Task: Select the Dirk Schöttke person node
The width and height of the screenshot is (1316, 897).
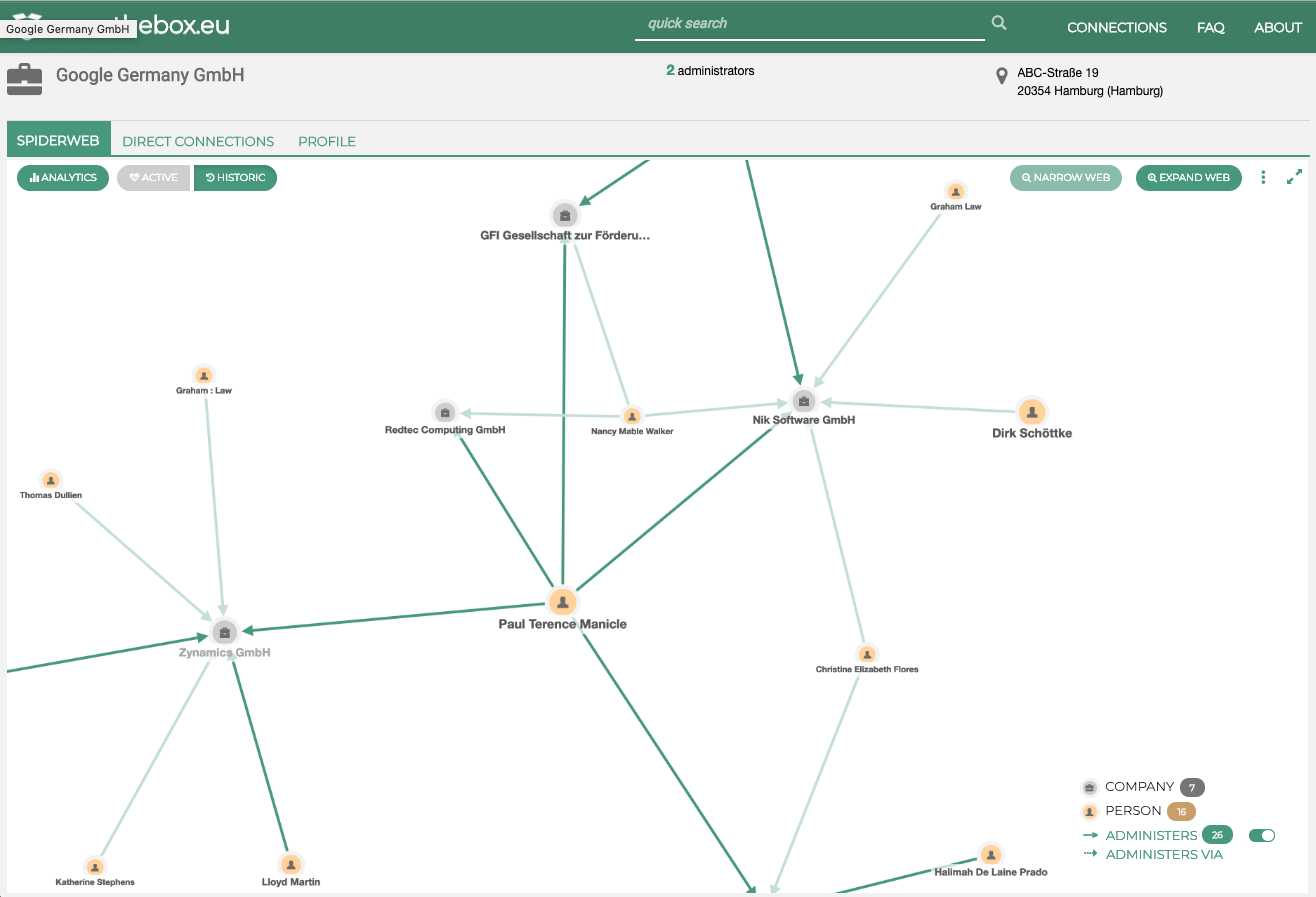Action: tap(1032, 412)
